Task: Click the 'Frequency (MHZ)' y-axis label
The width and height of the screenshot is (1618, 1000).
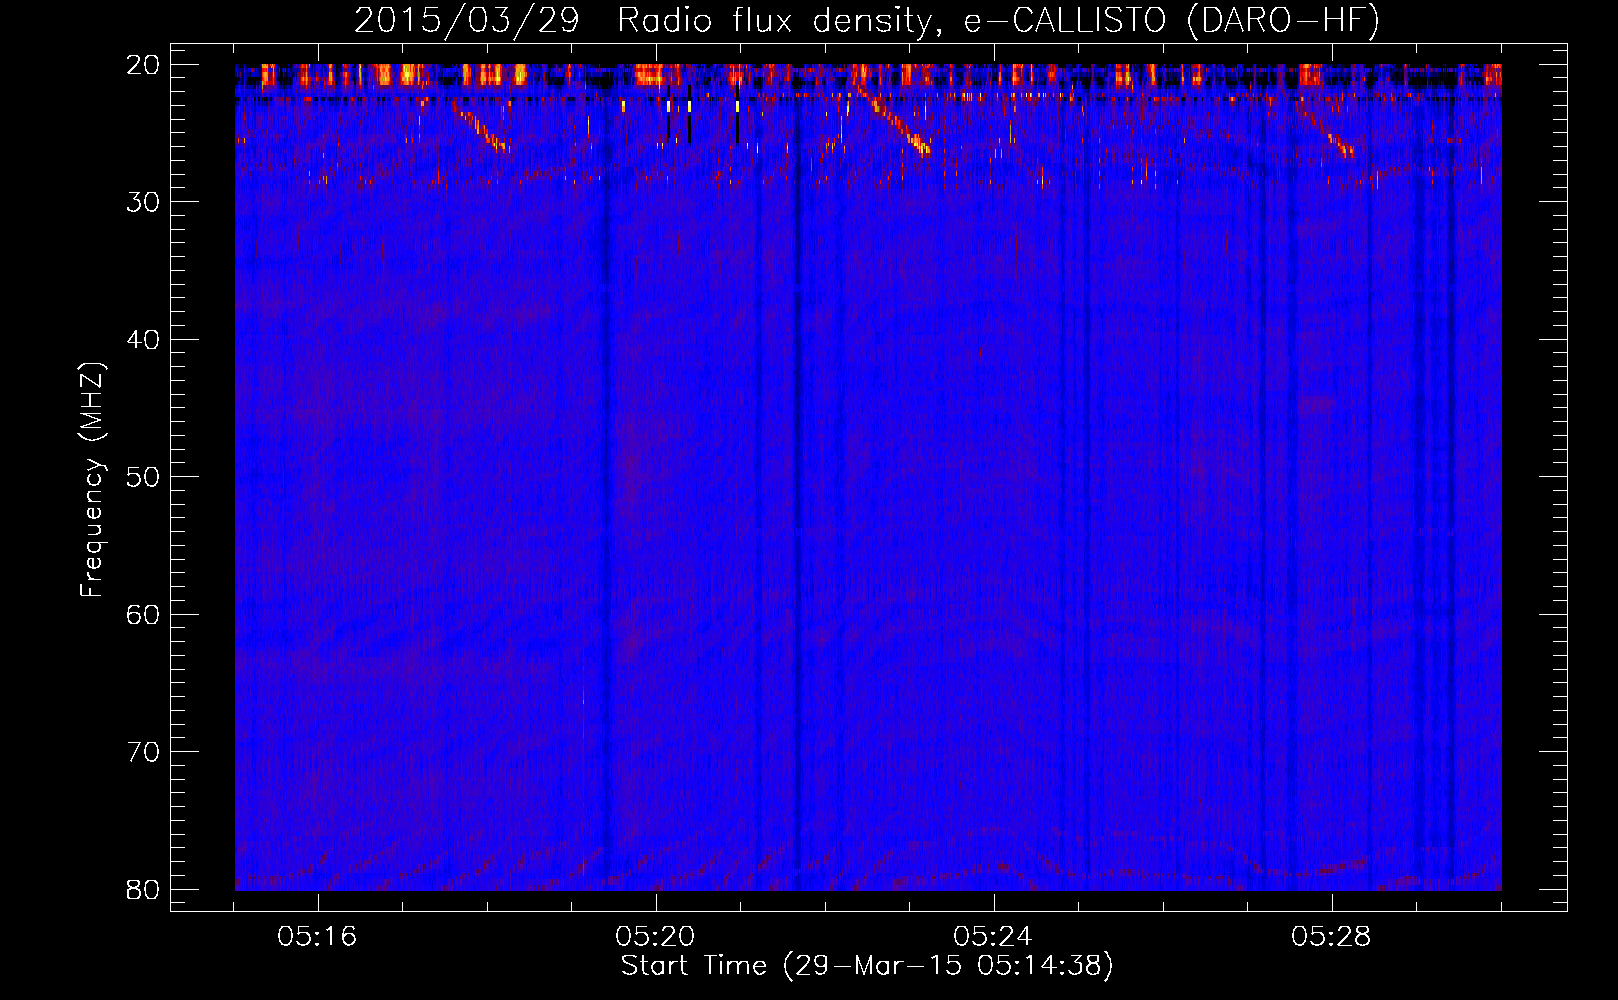Action: tap(92, 480)
